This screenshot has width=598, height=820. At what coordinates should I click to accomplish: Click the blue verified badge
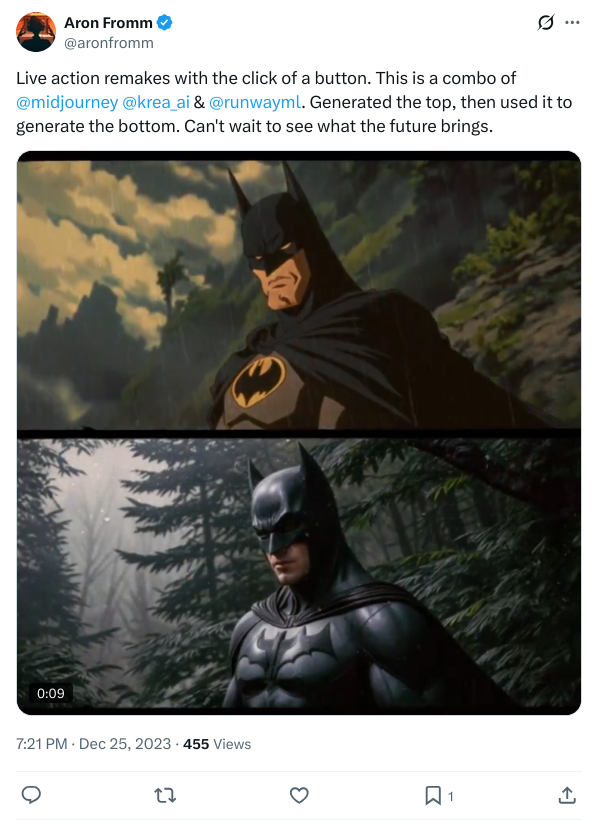165,22
